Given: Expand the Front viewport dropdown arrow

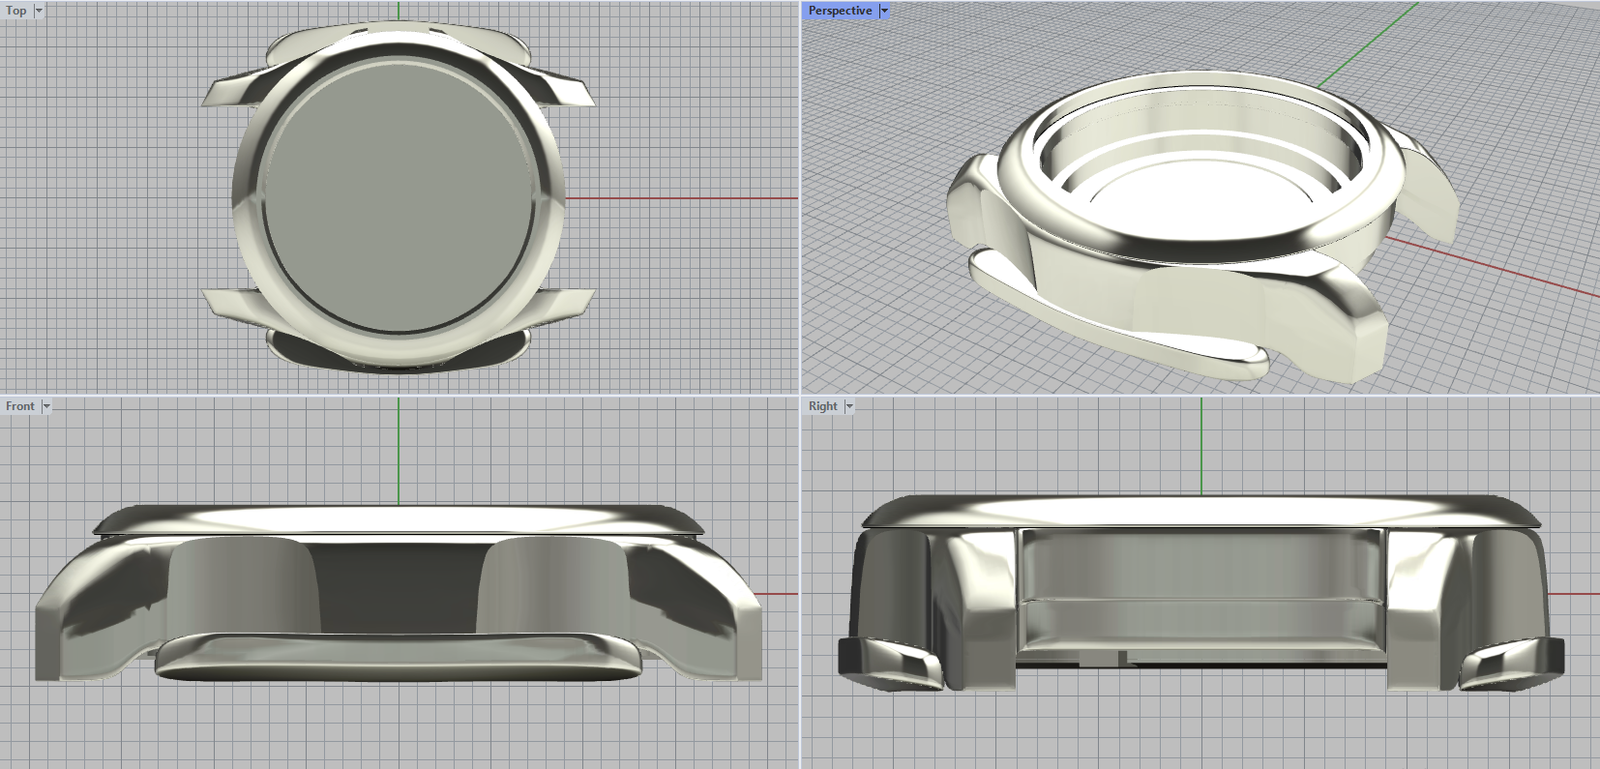Looking at the screenshot, I should (x=46, y=407).
